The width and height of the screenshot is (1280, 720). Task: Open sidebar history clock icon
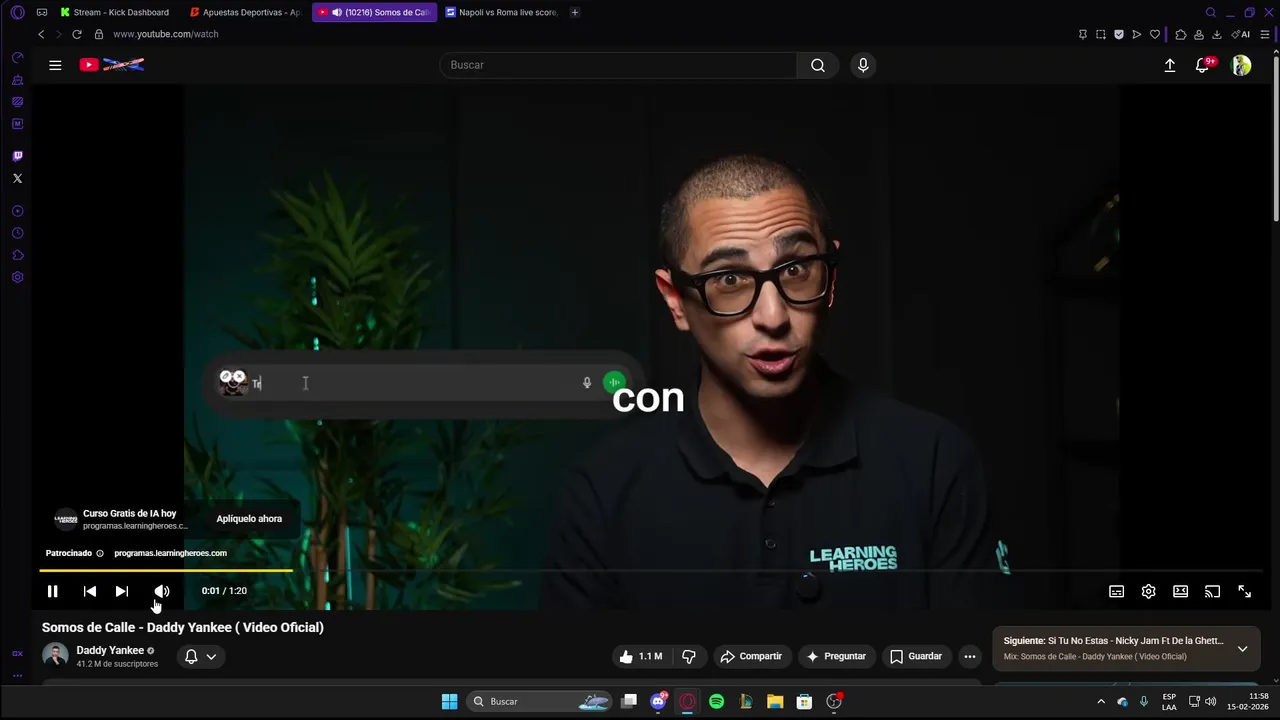click(x=17, y=233)
